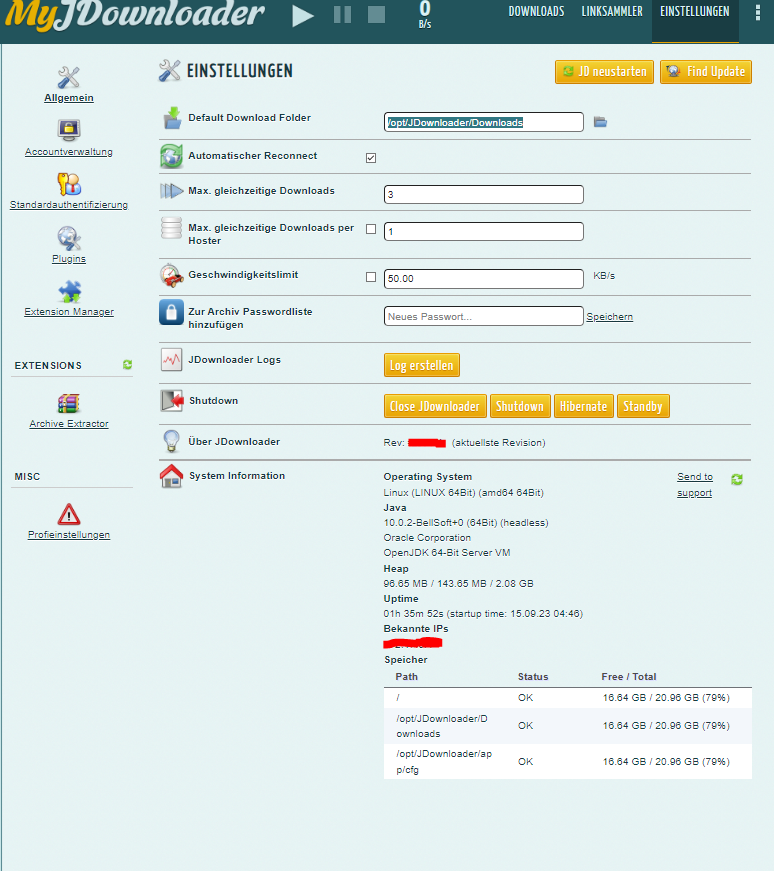
Task: Click the Automatischer Reconnect icon
Action: (171, 156)
